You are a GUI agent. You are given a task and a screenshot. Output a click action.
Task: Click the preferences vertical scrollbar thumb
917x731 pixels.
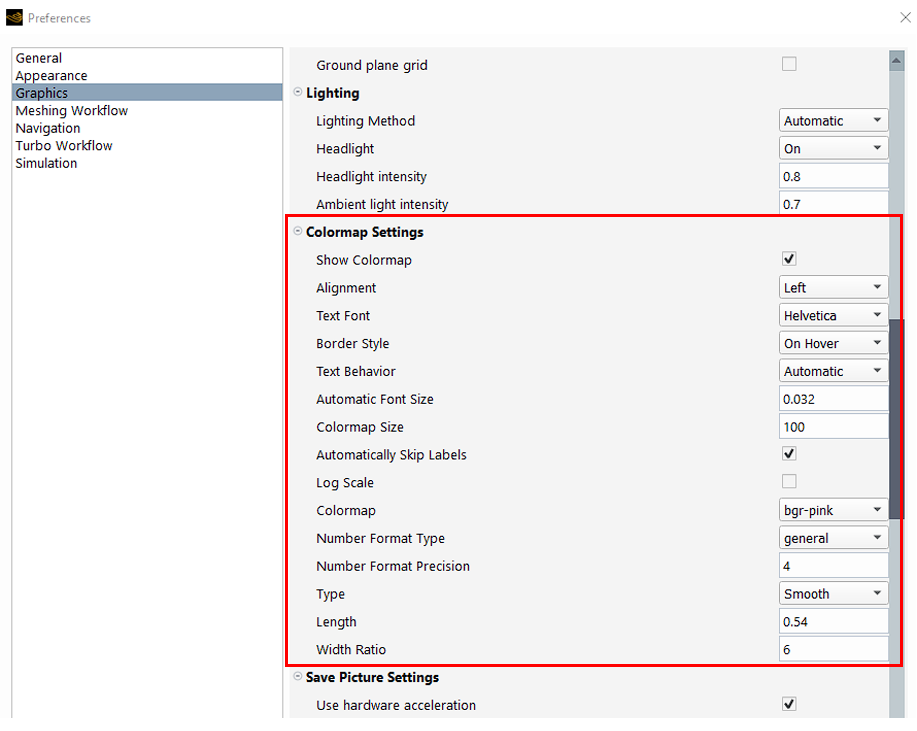pyautogui.click(x=896, y=418)
